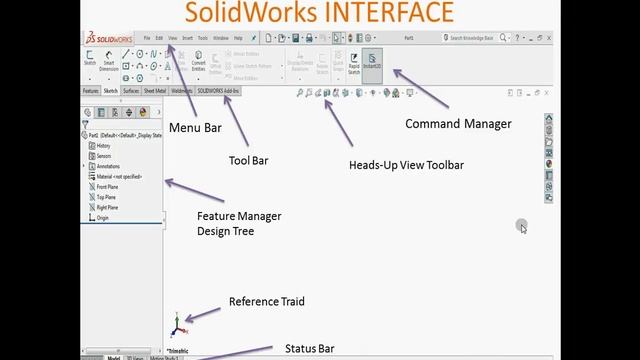Viewport: 640px width, 360px height.
Task: Select the Smart Dimension tool
Action: (x=109, y=60)
